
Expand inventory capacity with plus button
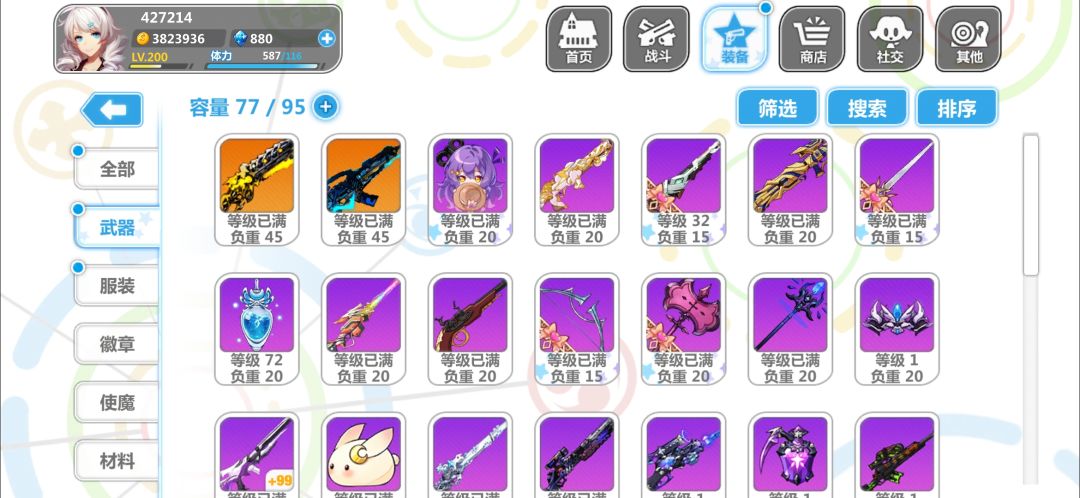tap(326, 107)
